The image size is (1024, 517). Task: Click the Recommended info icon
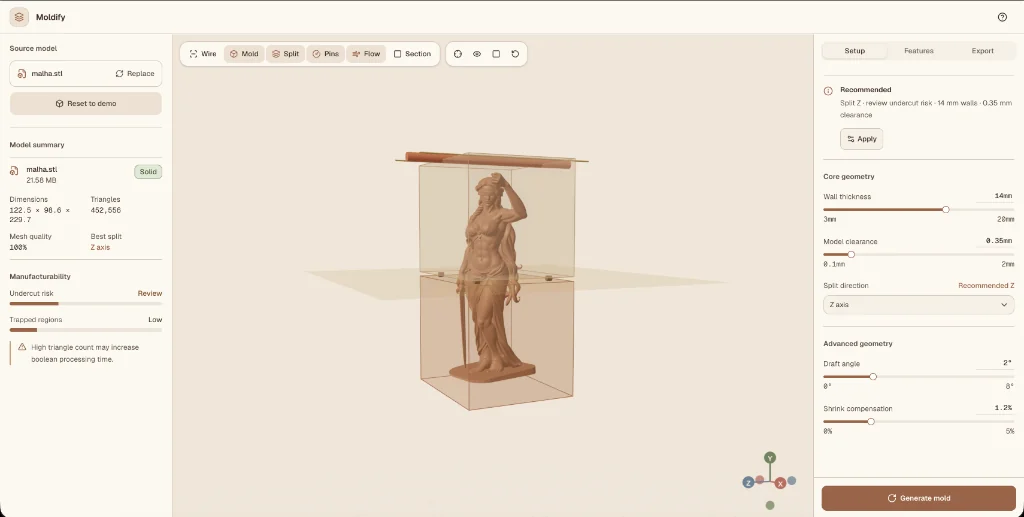pyautogui.click(x=828, y=91)
